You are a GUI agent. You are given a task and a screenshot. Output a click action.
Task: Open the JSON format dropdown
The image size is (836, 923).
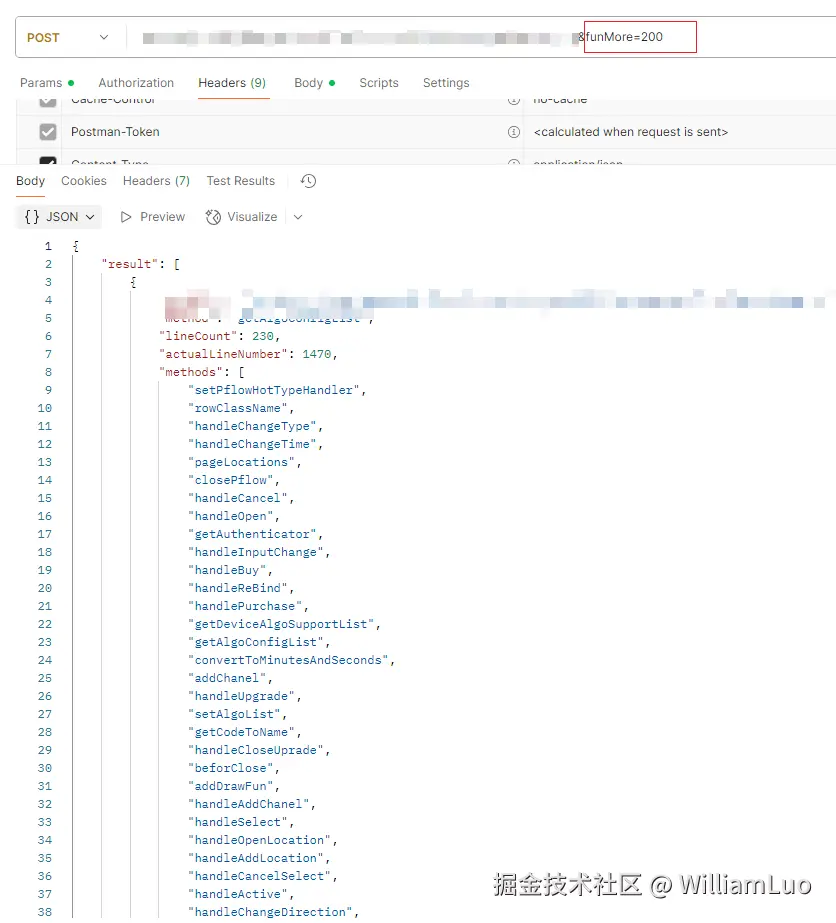59,217
